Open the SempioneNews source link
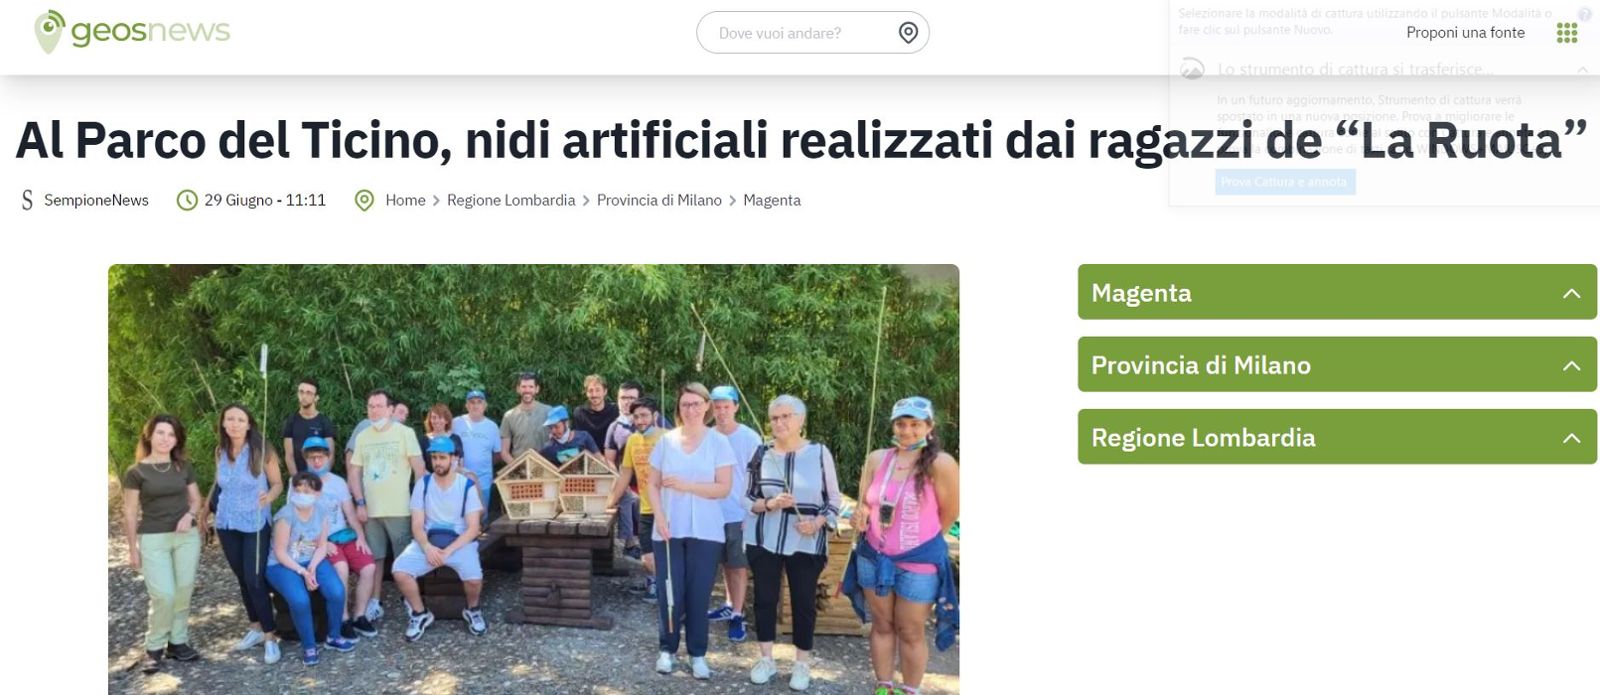Viewport: 1600px width, 695px height. (96, 200)
